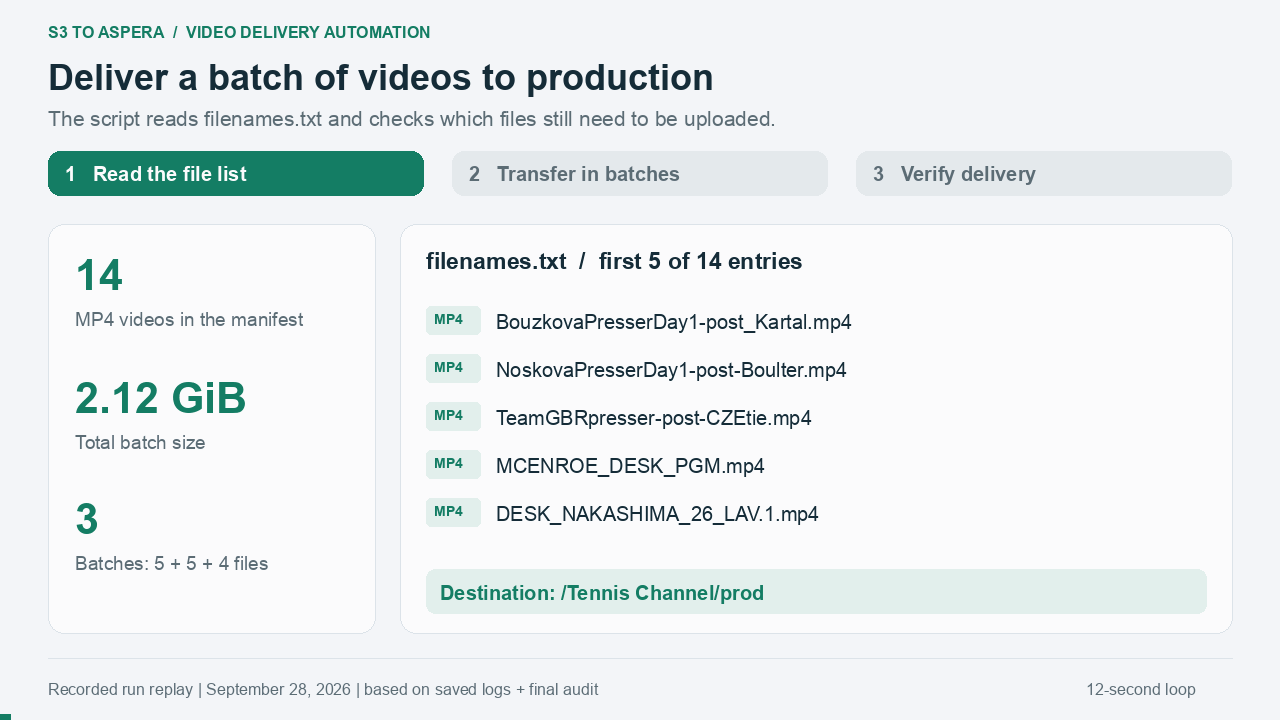
Task: Click the loop progress bar at bottom-left edge
Action: [5, 717]
